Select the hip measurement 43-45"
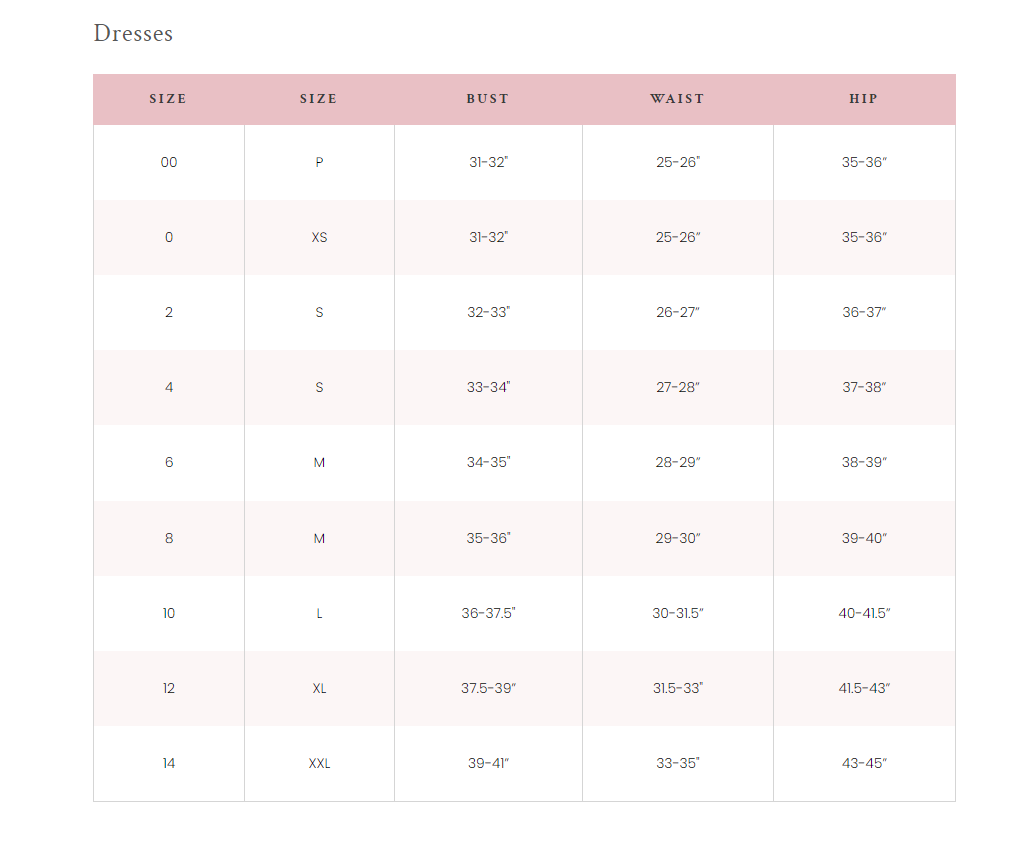Image resolution: width=1032 pixels, height=855 pixels. pos(864,763)
